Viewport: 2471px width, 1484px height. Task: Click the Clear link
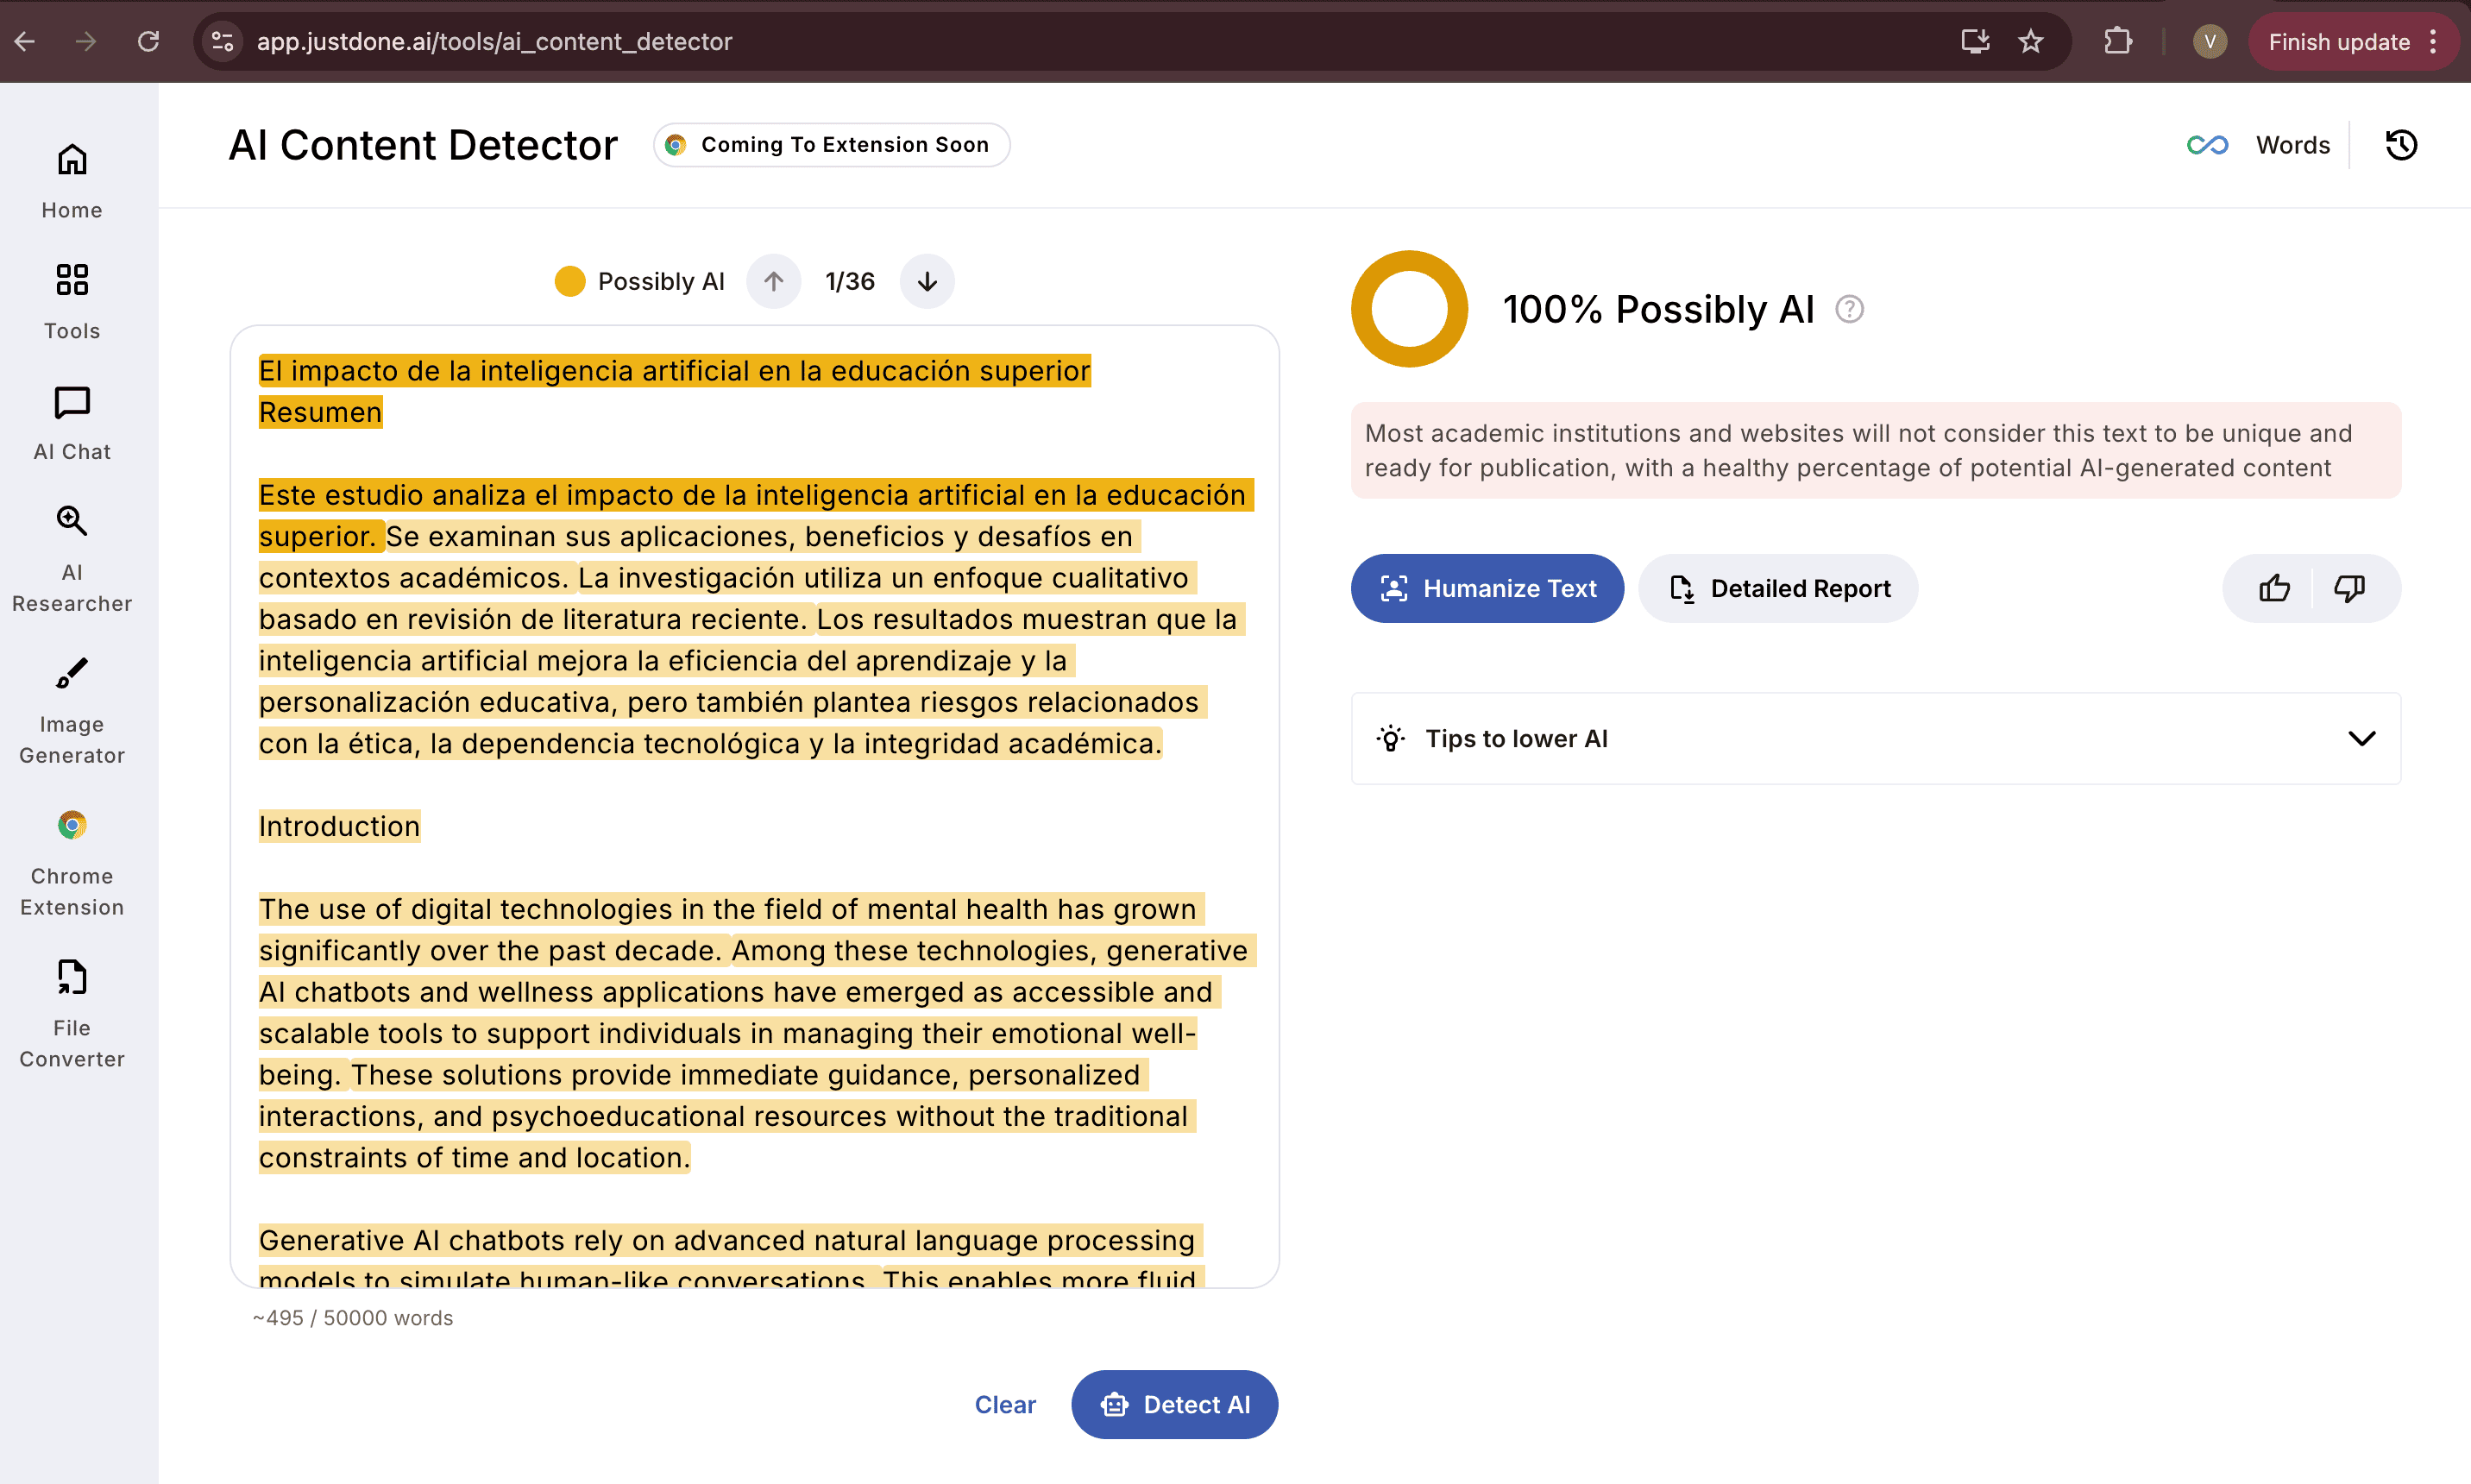(1005, 1404)
